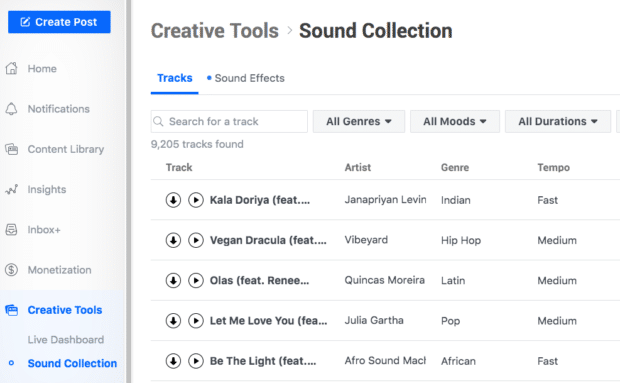The image size is (620, 383).
Task: Click the Content Library icon
Action: point(11,149)
